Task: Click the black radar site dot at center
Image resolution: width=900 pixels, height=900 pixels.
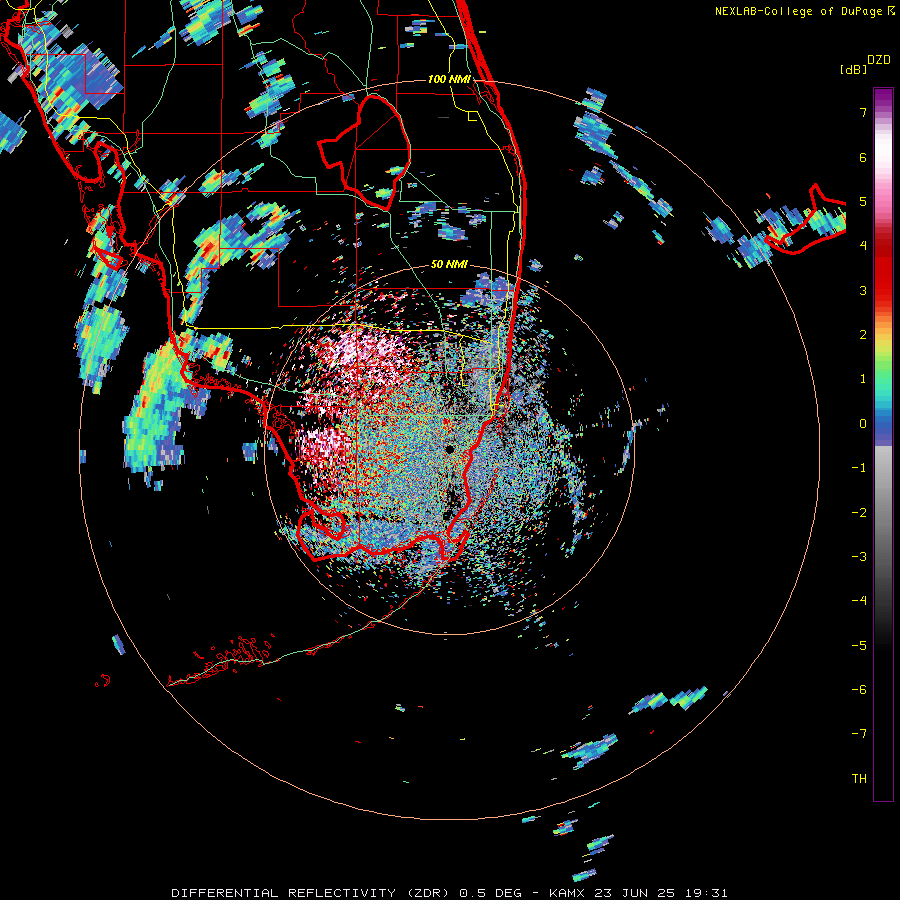Action: (449, 449)
